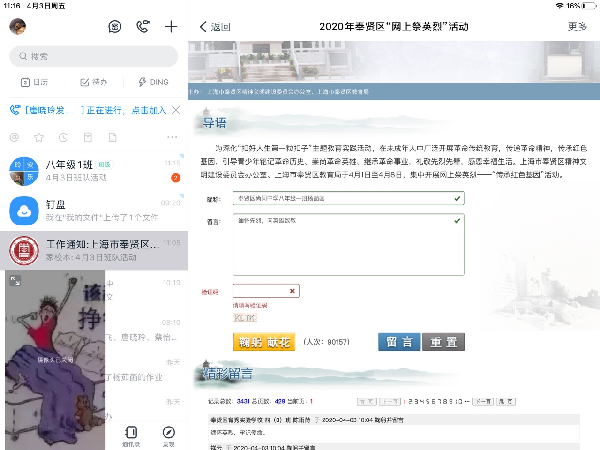
Task: Go to page 2 of messages
Action: click(410, 401)
